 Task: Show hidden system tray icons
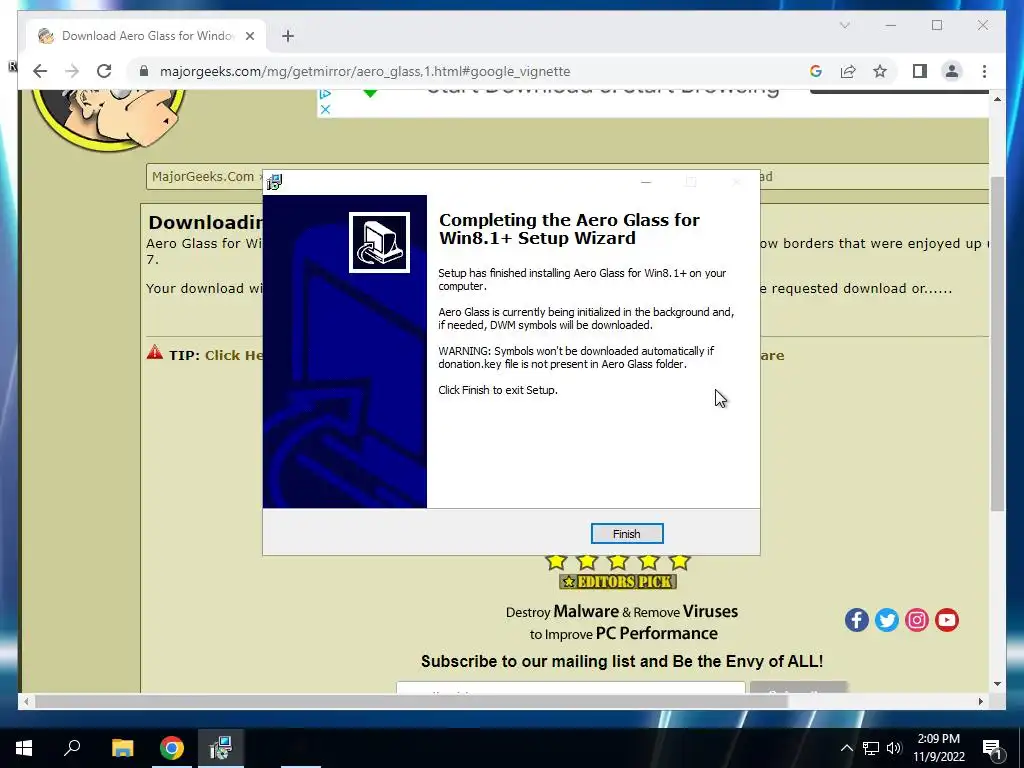(846, 748)
